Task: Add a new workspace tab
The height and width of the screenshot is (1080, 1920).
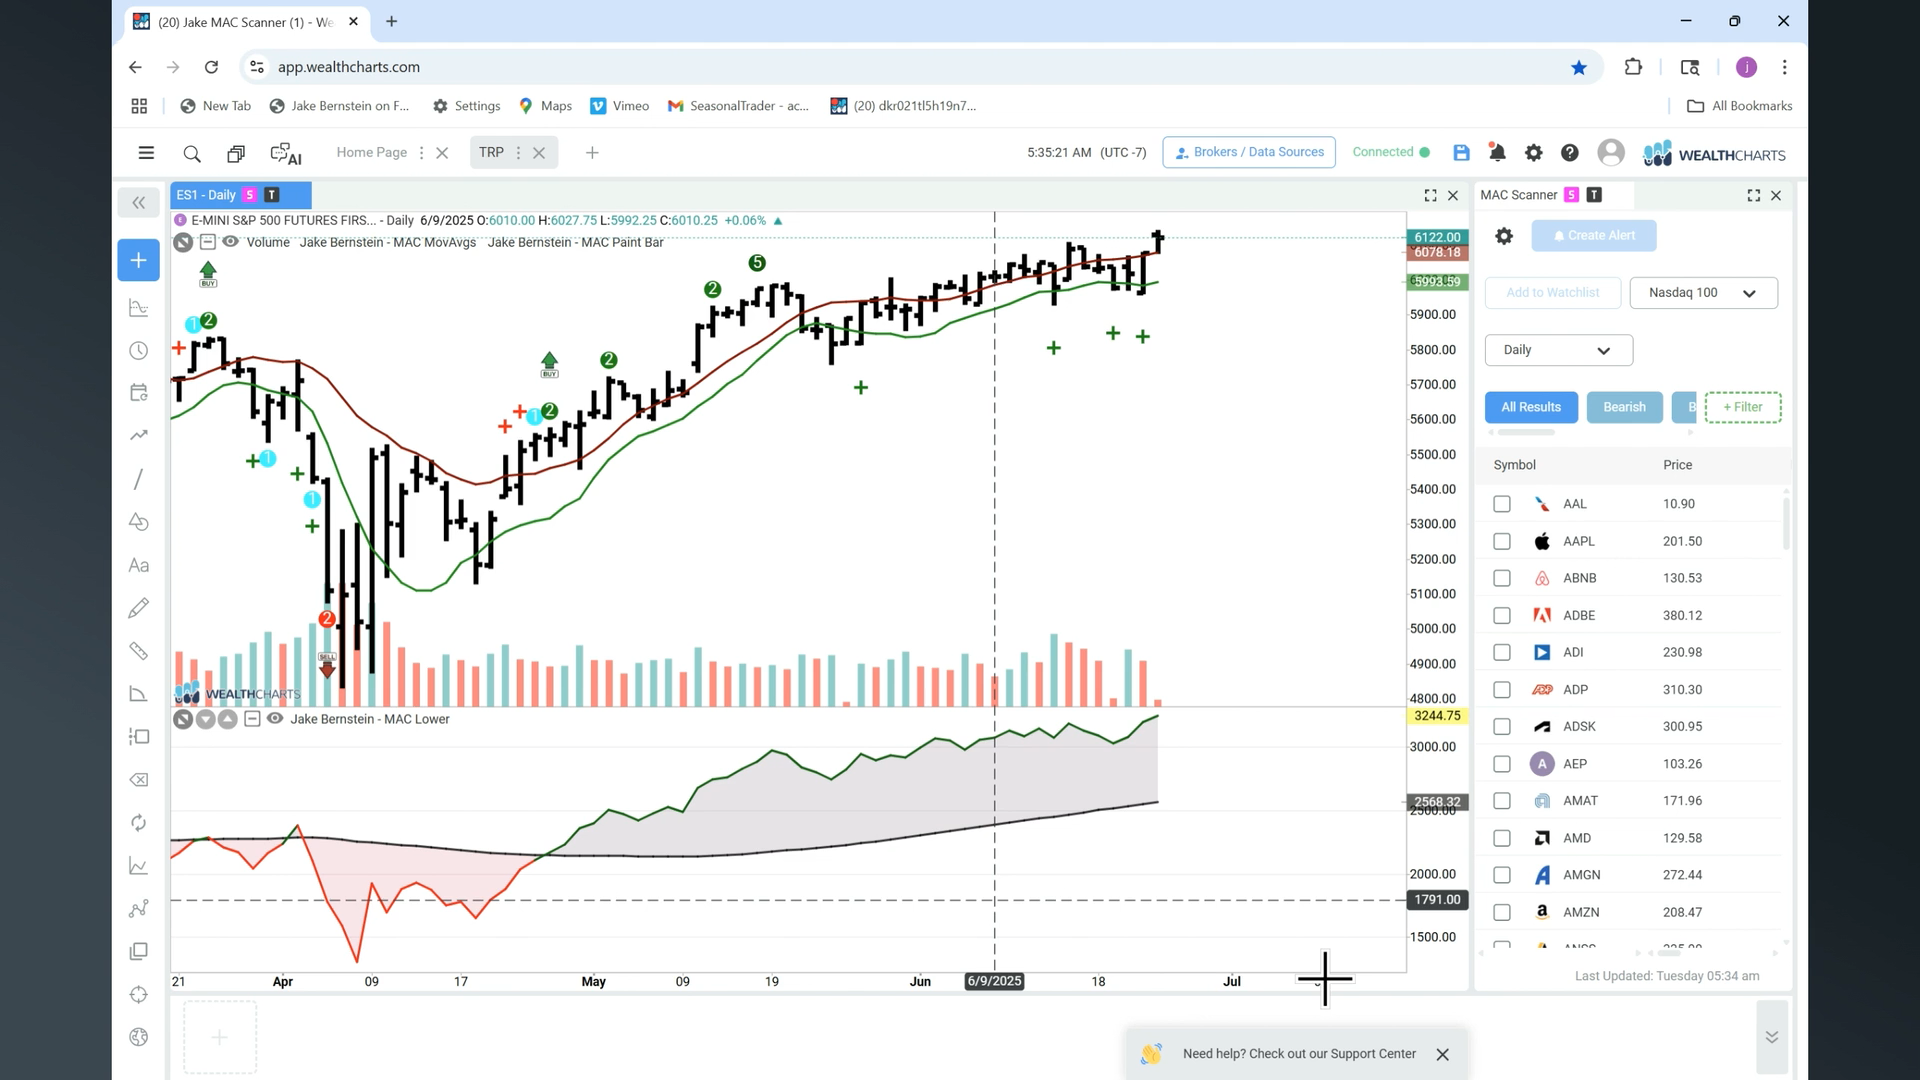Action: pyautogui.click(x=592, y=153)
